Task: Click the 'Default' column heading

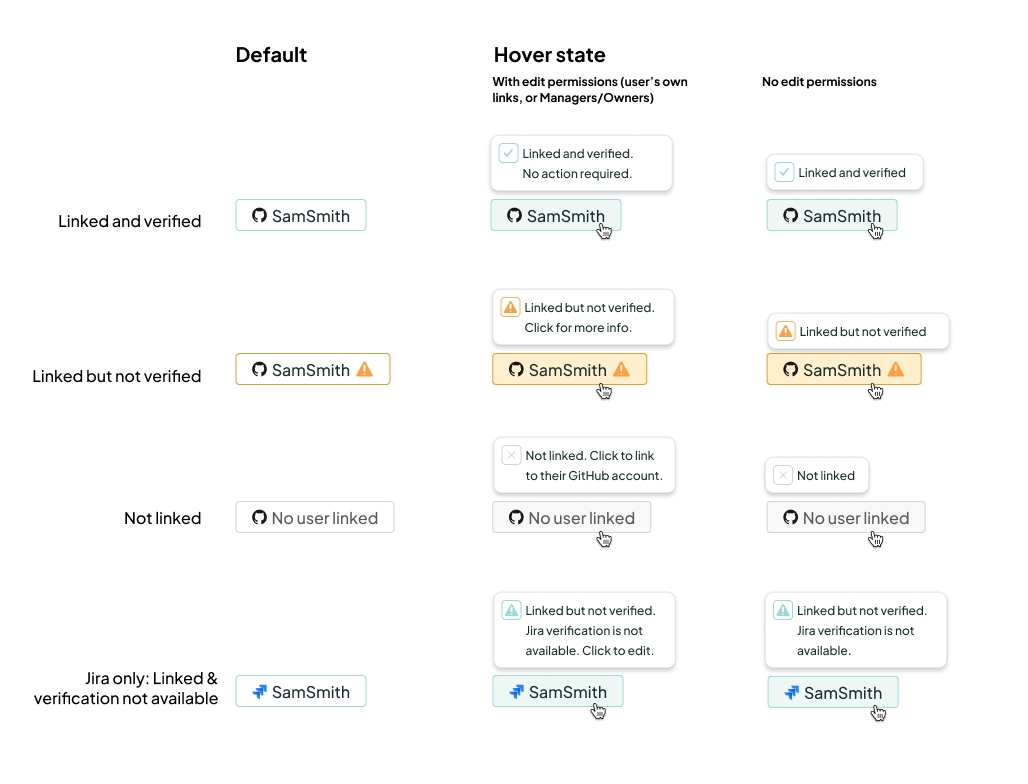Action: 271,55
